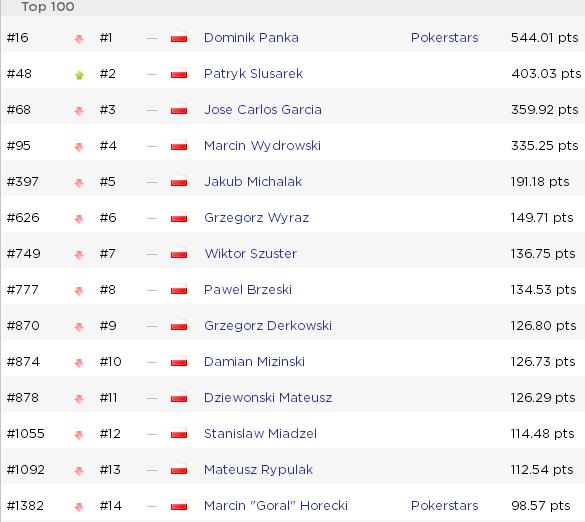The width and height of the screenshot is (585, 522).
Task: Click red down arrow next to #874
Action: click(x=79, y=363)
